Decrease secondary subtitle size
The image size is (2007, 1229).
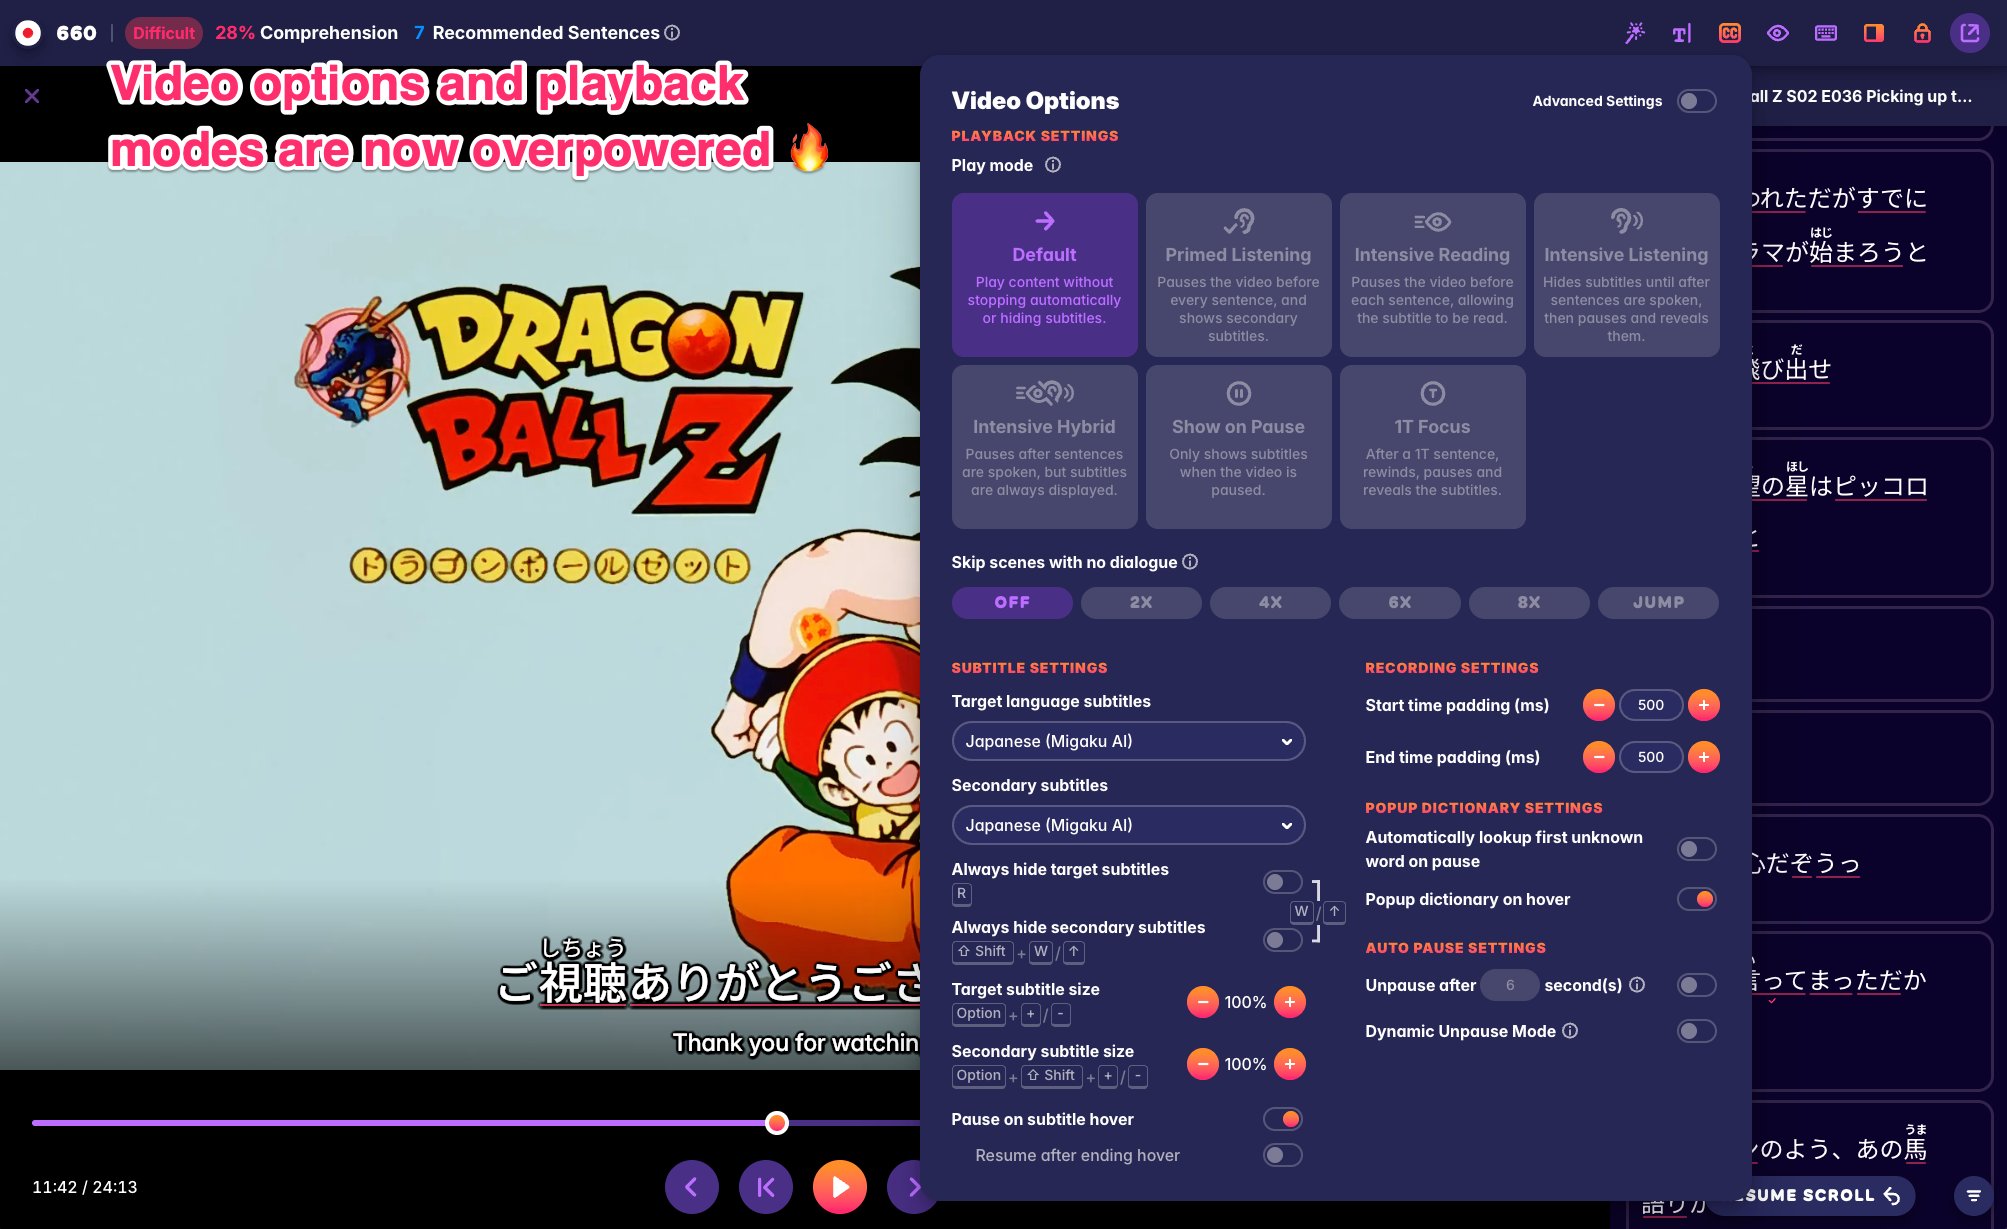1203,1064
